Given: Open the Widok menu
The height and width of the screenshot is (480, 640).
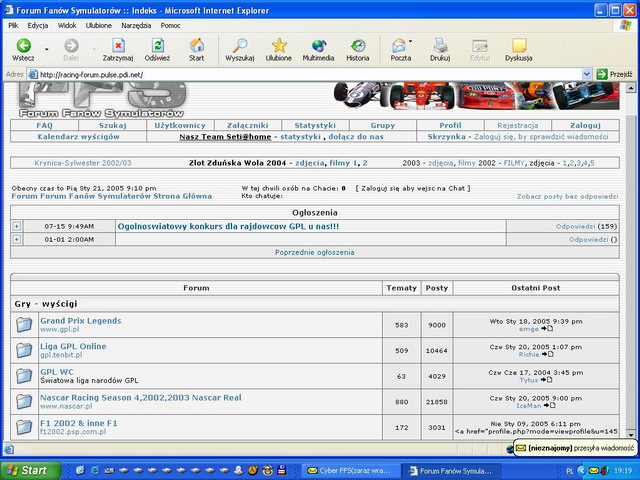Looking at the screenshot, I should [x=67, y=25].
